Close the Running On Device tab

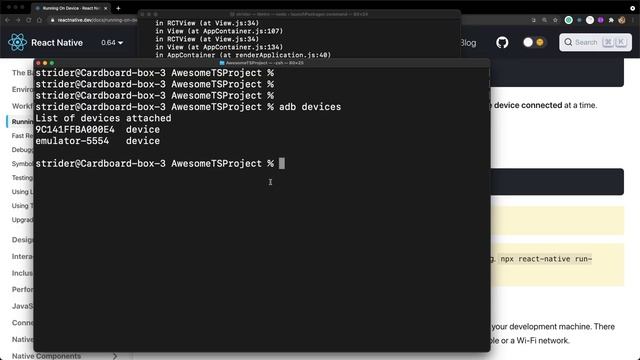tap(105, 8)
